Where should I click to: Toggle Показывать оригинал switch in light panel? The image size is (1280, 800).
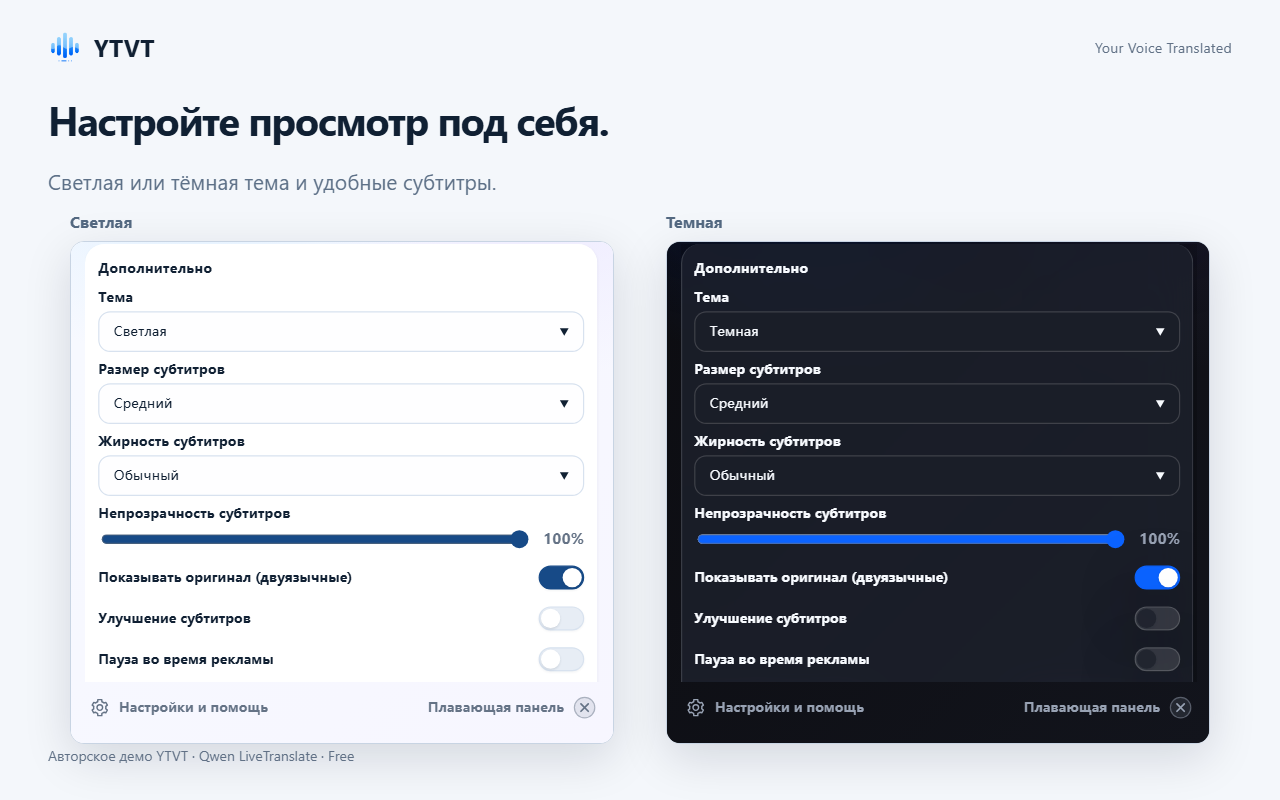pos(561,577)
